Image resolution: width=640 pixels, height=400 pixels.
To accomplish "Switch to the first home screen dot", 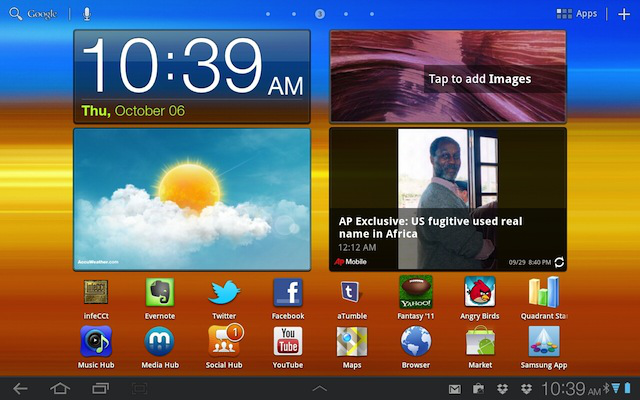I will (x=268, y=14).
